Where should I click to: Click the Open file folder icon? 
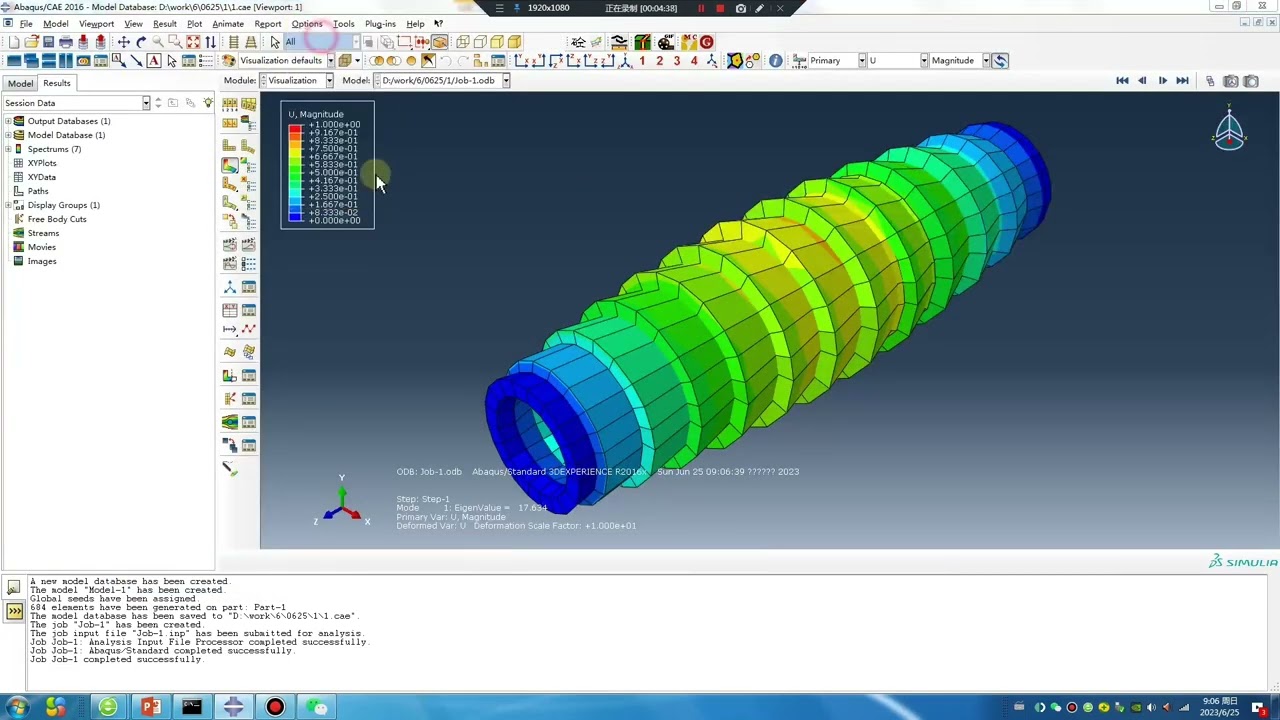(x=31, y=42)
